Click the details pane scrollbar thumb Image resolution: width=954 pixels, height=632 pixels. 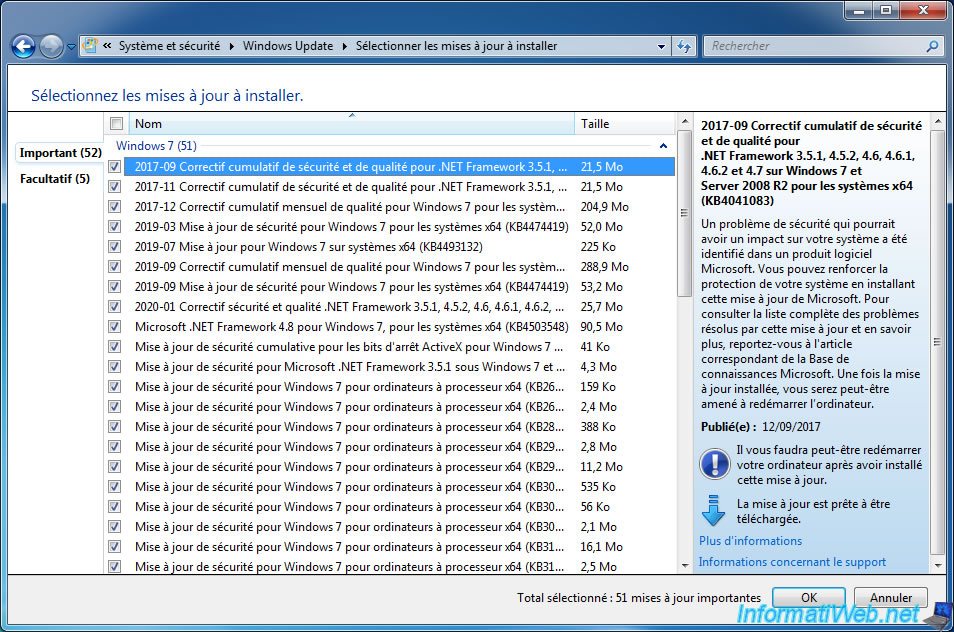938,342
